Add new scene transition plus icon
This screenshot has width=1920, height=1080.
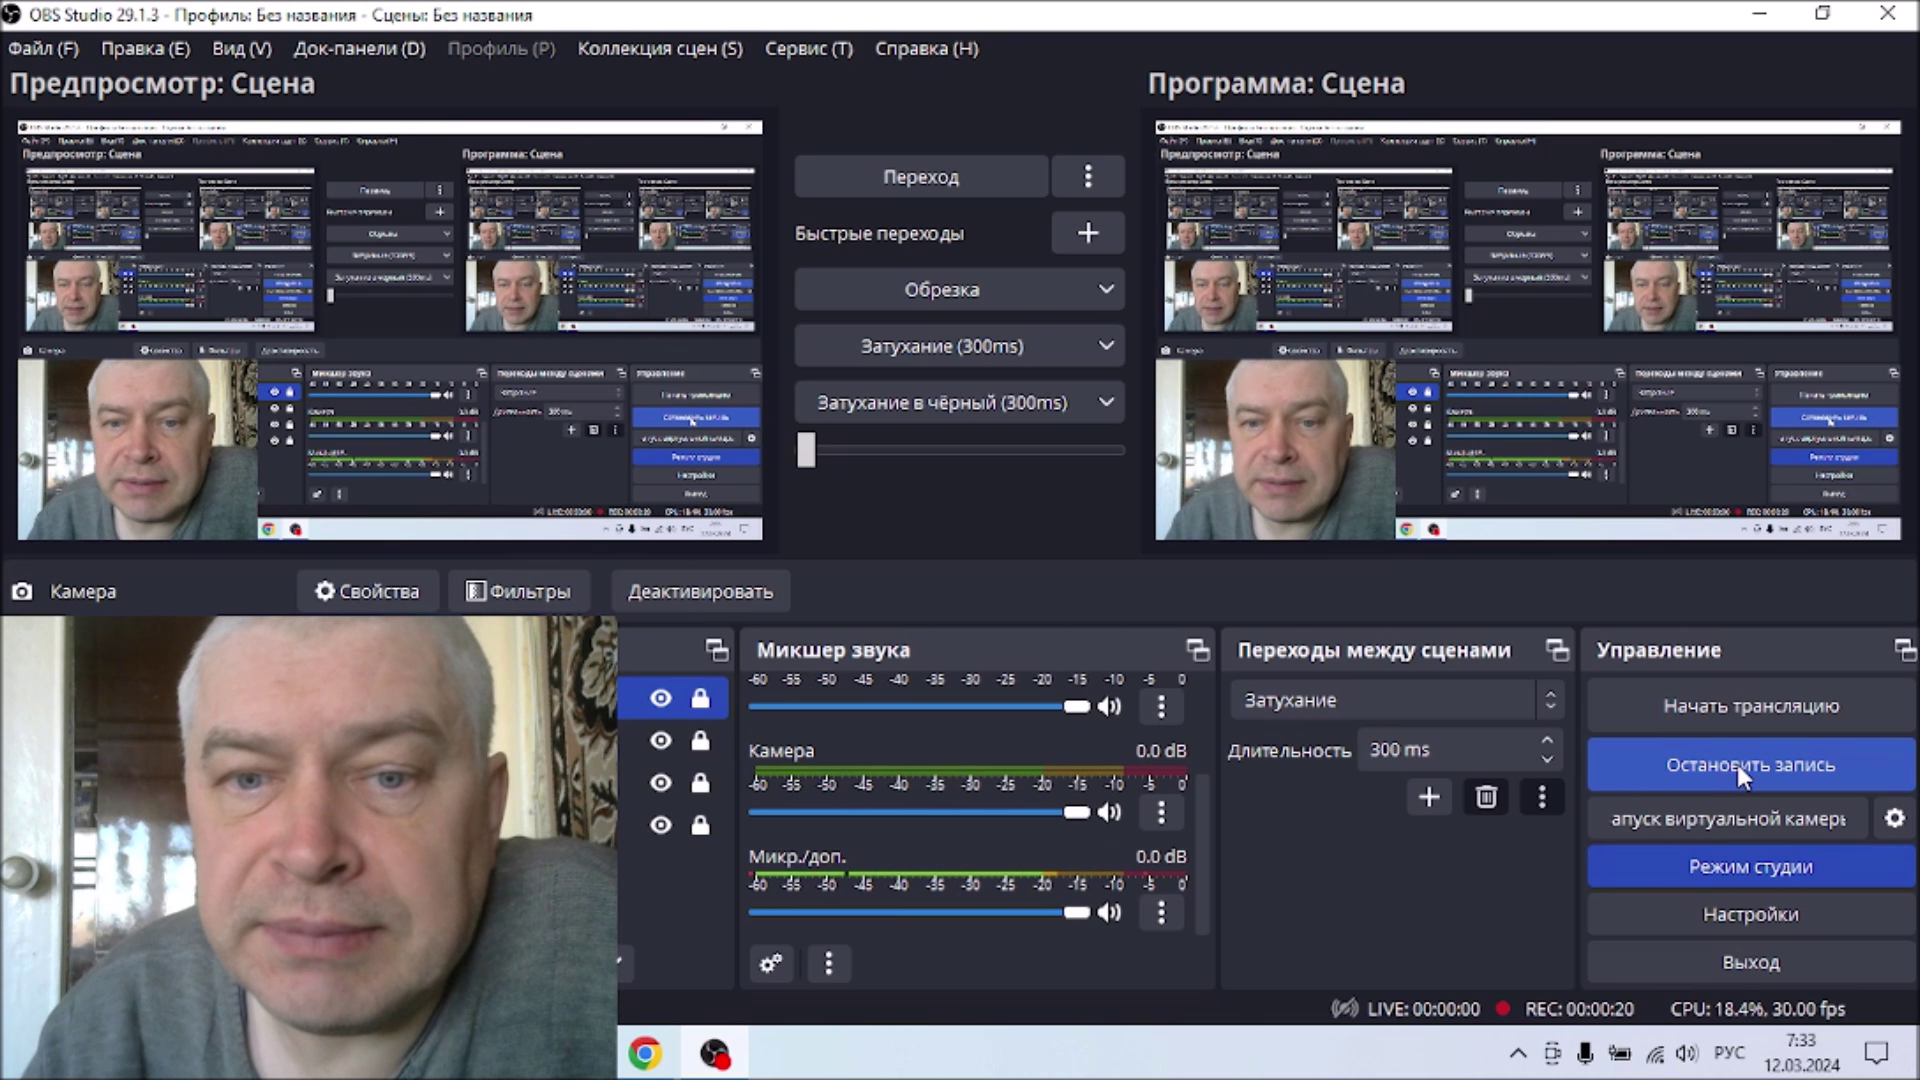[1429, 797]
